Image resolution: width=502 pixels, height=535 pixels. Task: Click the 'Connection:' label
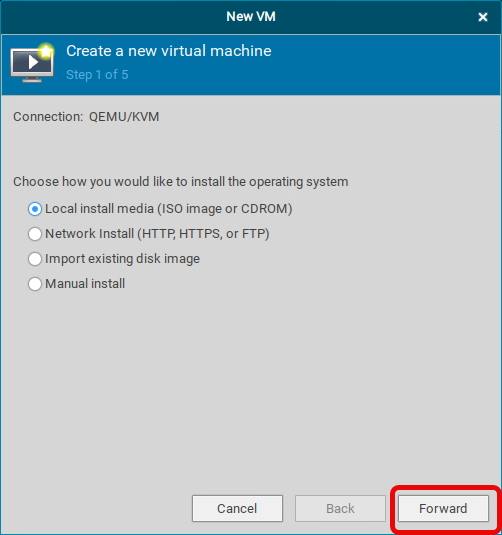coord(48,117)
